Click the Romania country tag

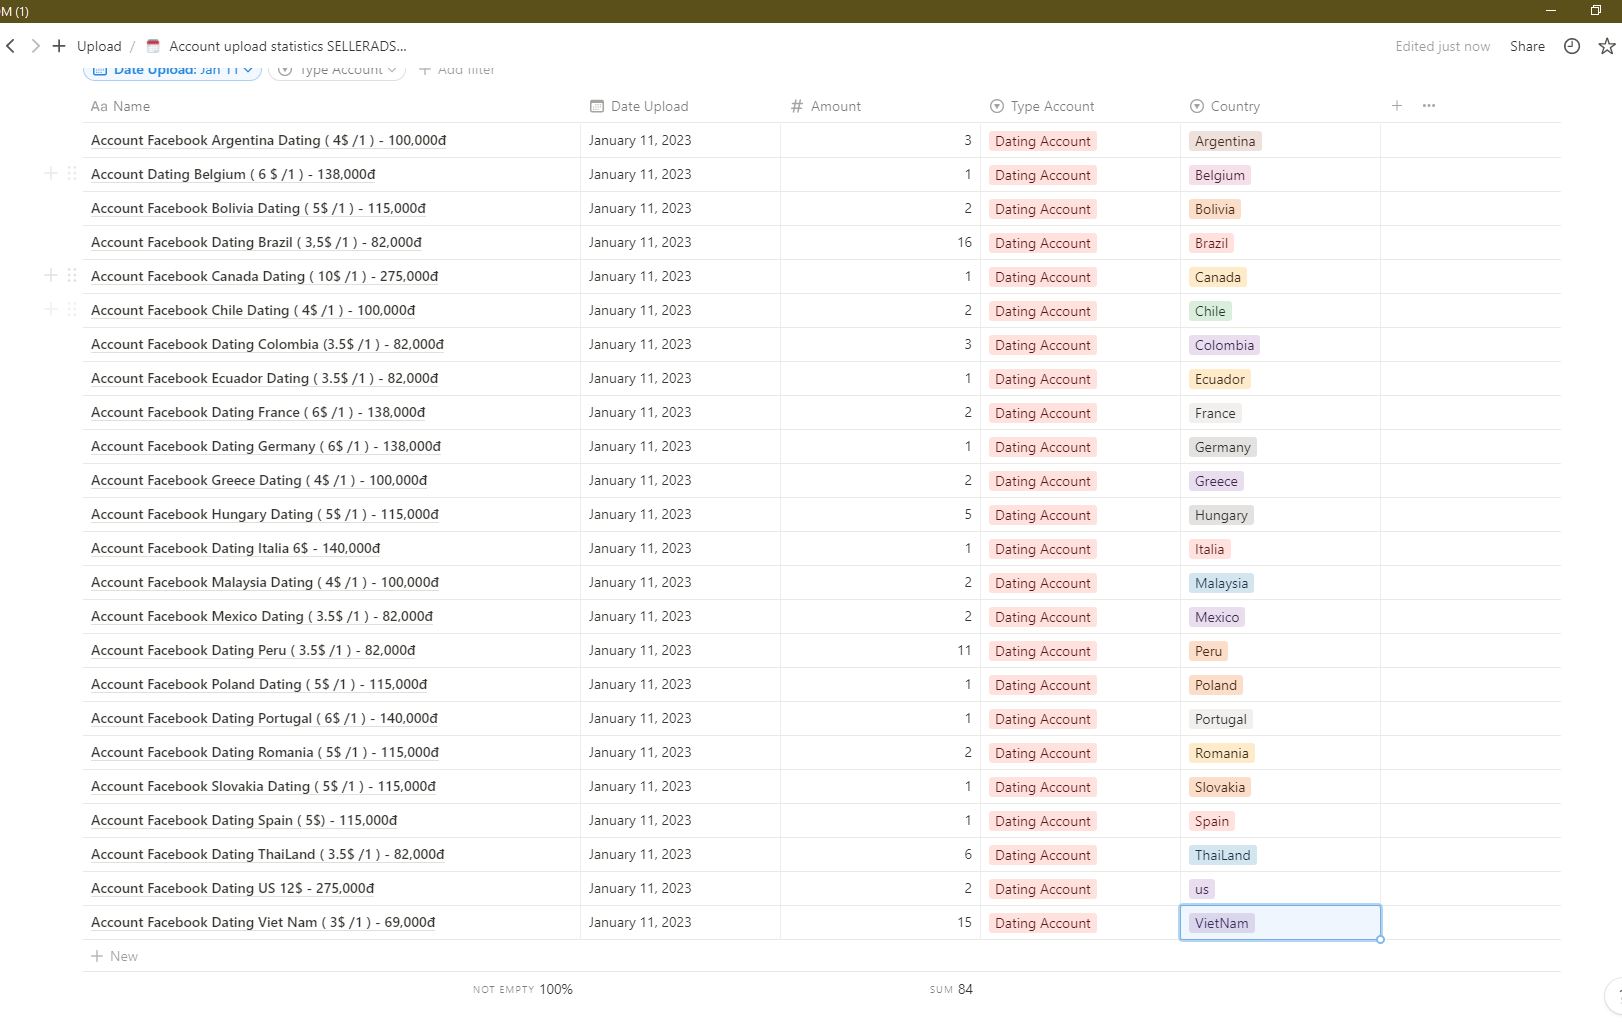pos(1222,753)
